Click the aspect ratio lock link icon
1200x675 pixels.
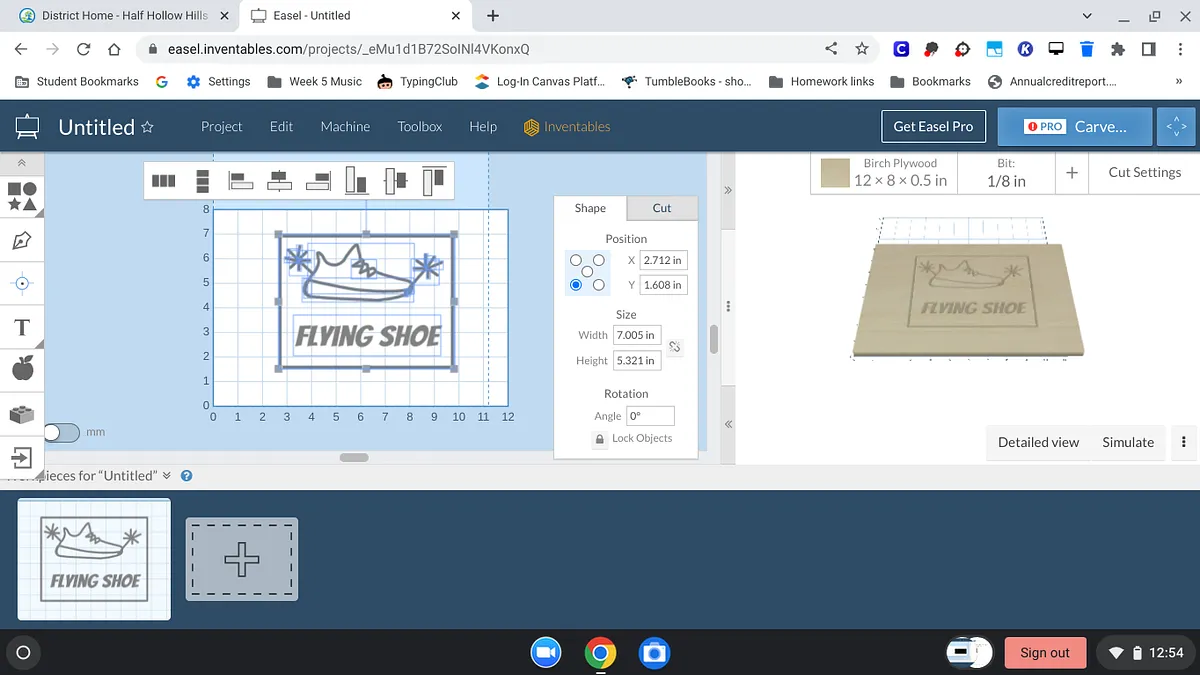point(675,347)
